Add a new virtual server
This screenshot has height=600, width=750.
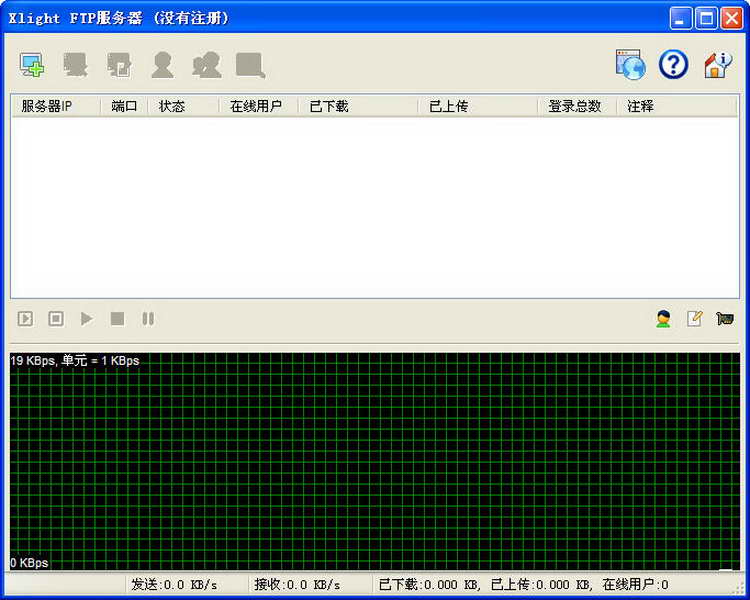click(x=32, y=65)
